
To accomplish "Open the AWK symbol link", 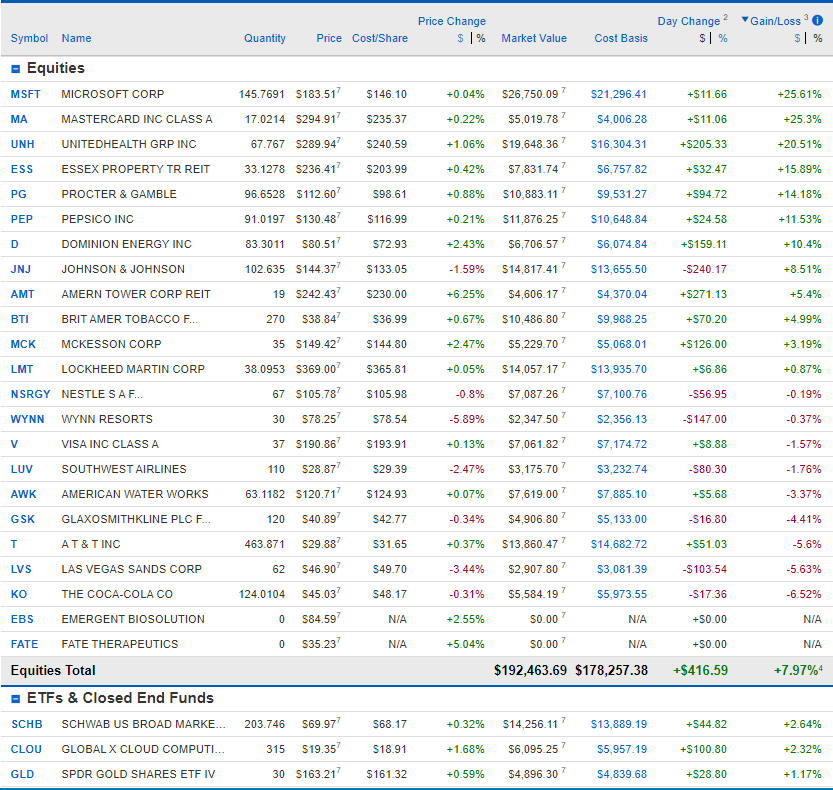I will click(x=24, y=494).
